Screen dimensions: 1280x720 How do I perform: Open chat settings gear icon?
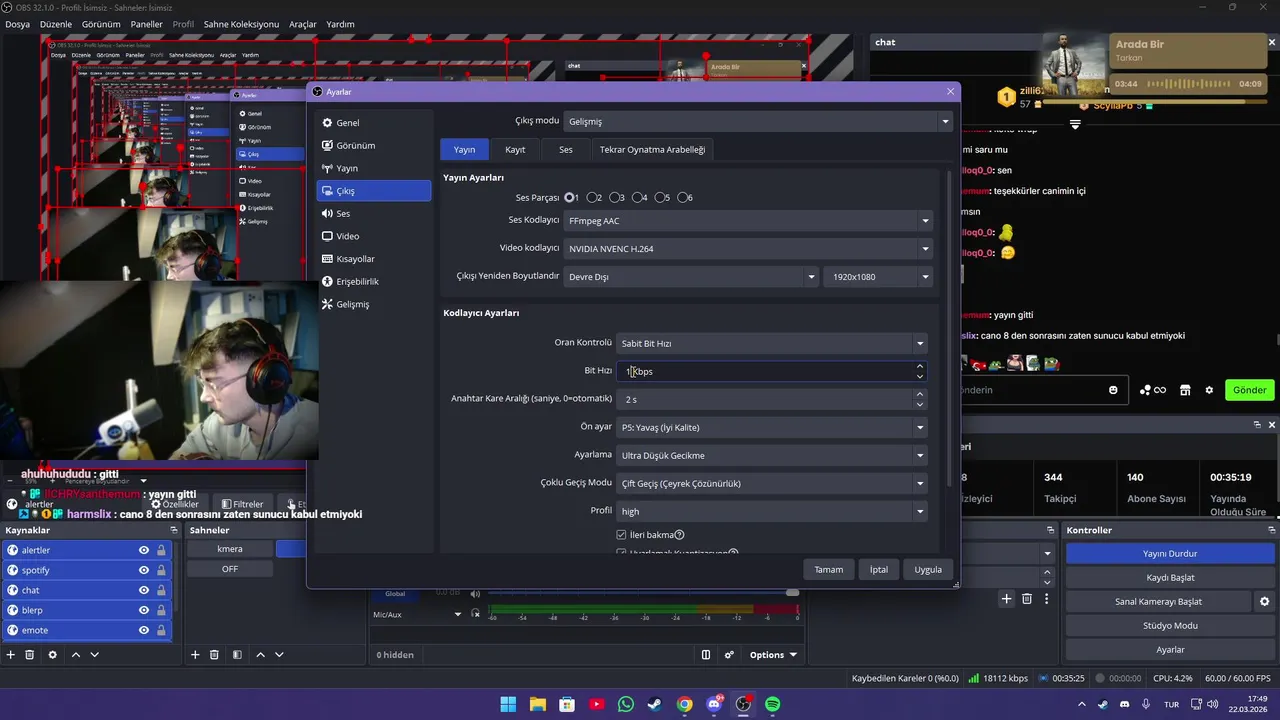pos(1209,390)
